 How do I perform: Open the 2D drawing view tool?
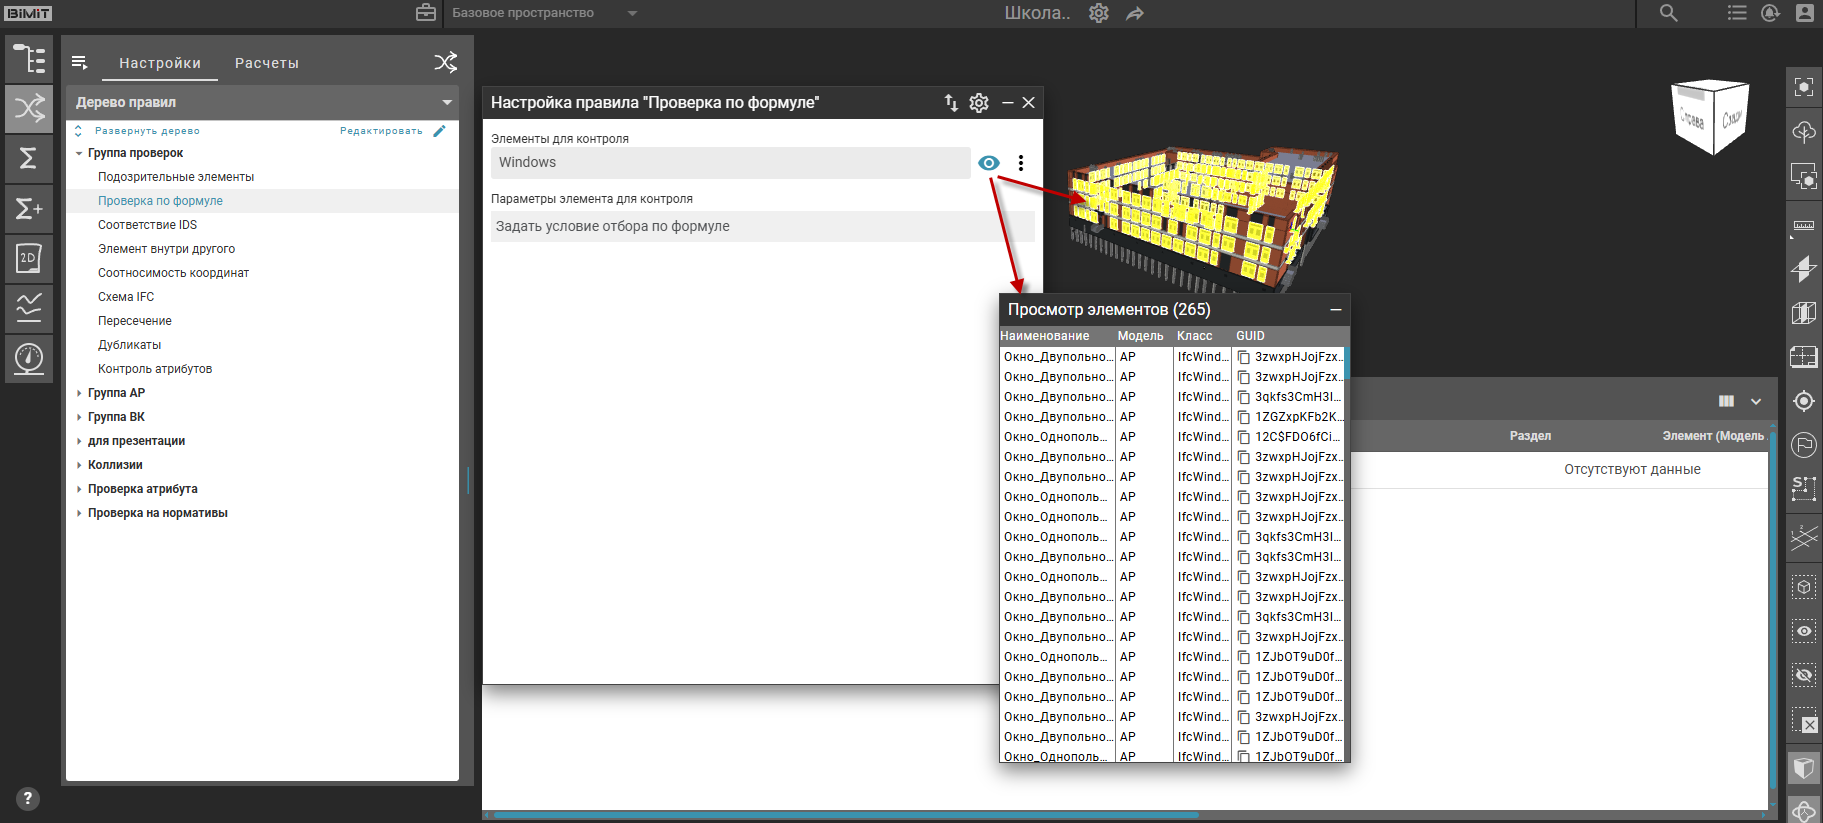click(x=29, y=258)
